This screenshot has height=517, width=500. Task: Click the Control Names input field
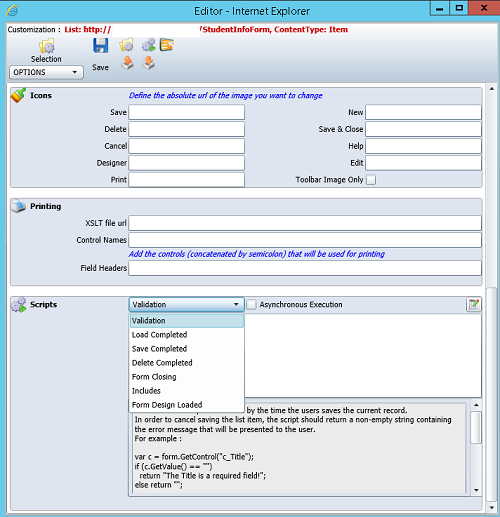(305, 240)
